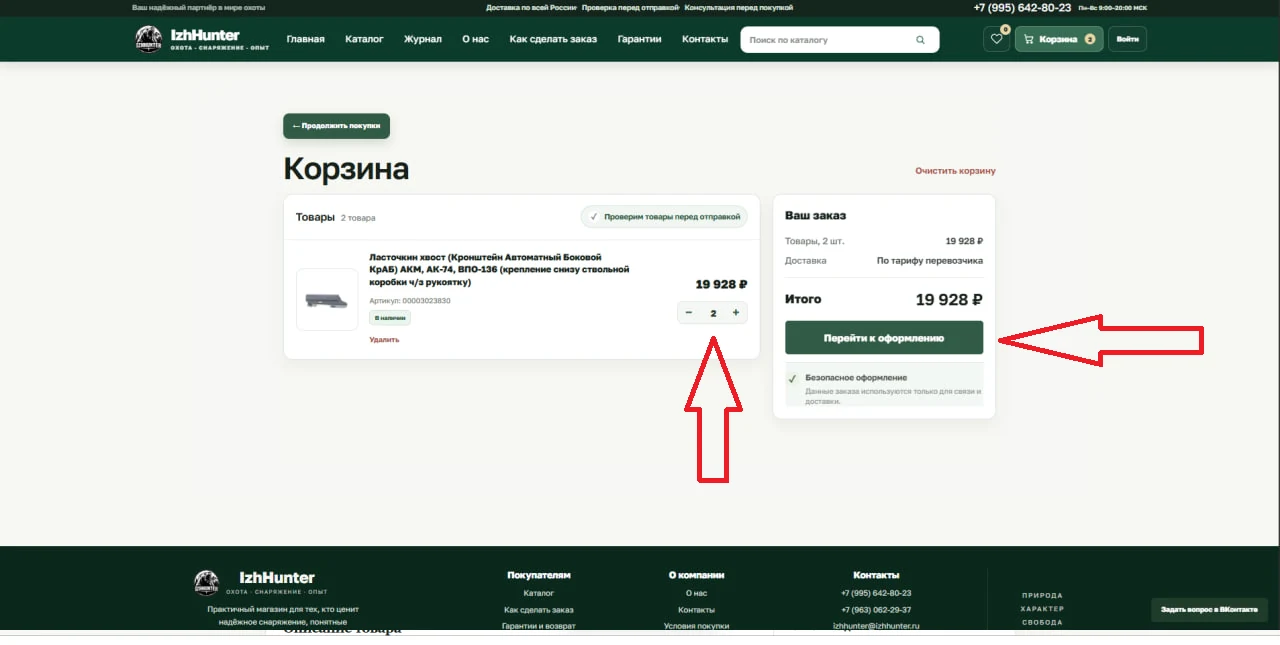Click the По тарифу перевозчика delivery text
This screenshot has width=1280, height=645.
[930, 261]
